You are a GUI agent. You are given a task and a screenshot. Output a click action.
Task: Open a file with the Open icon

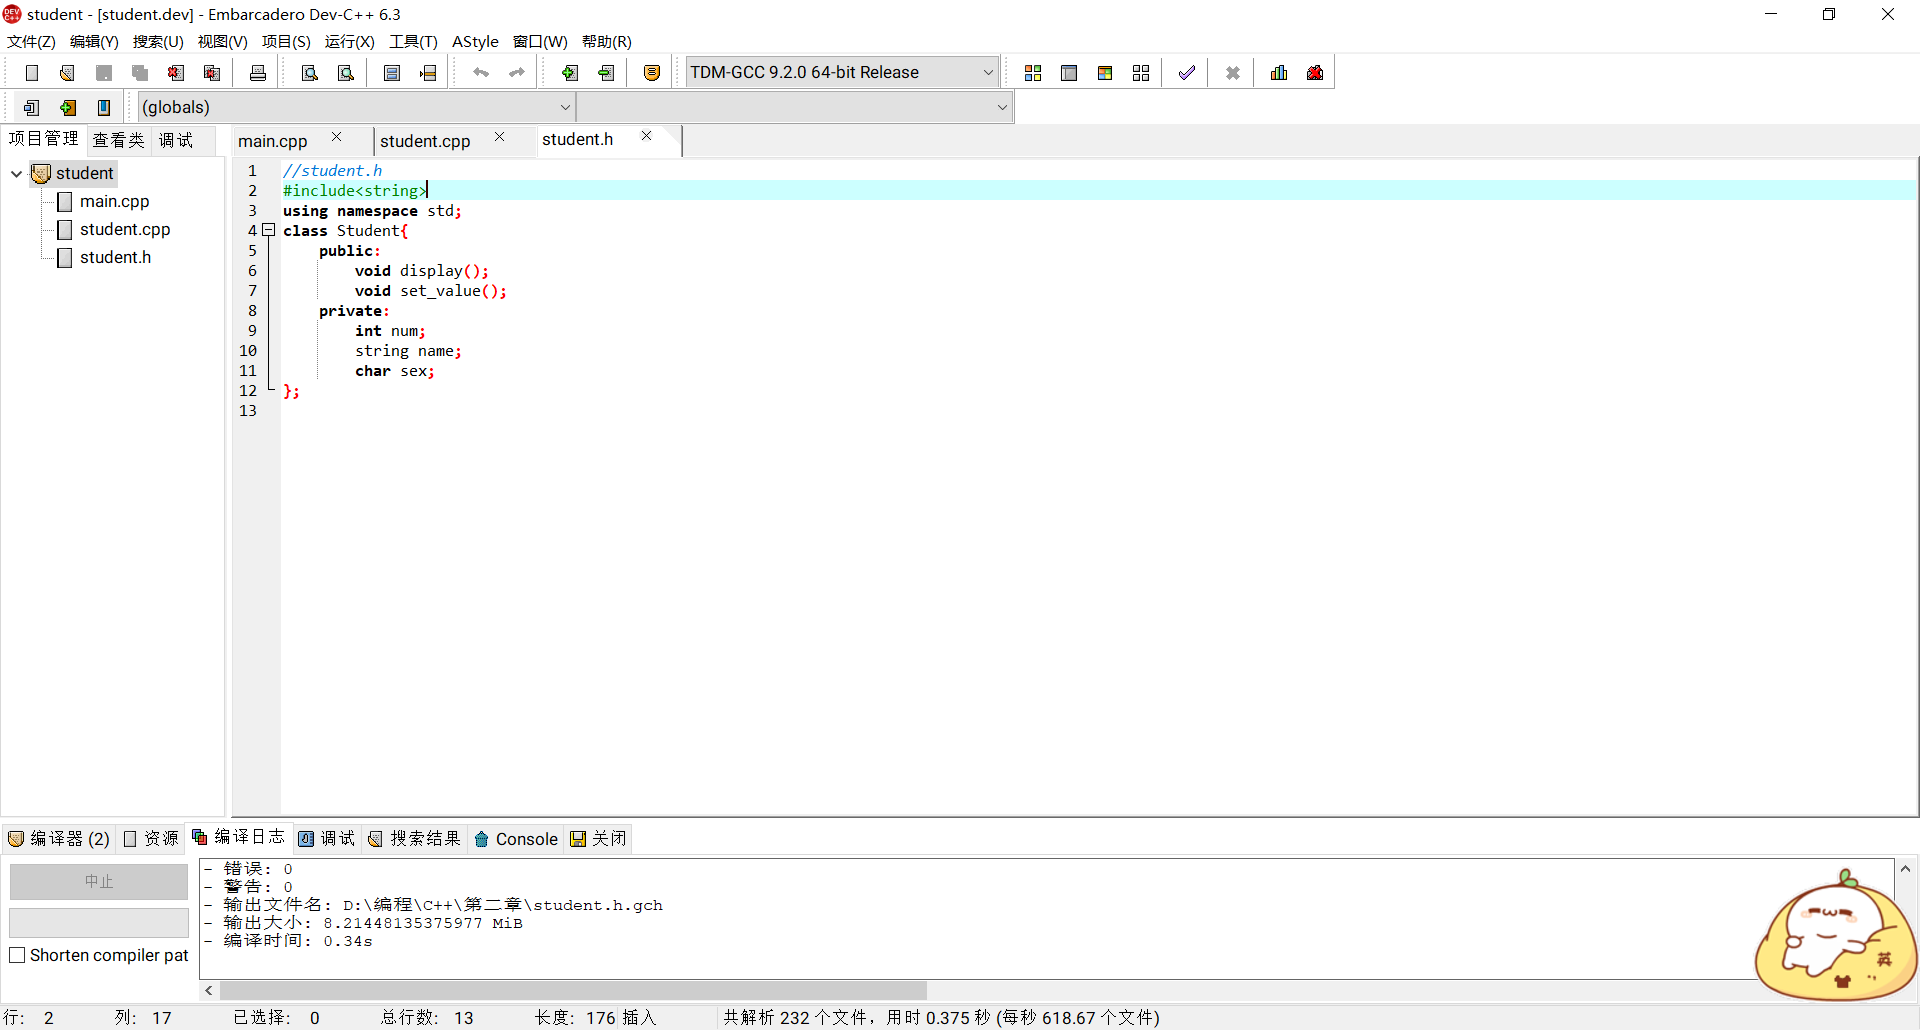tap(67, 72)
